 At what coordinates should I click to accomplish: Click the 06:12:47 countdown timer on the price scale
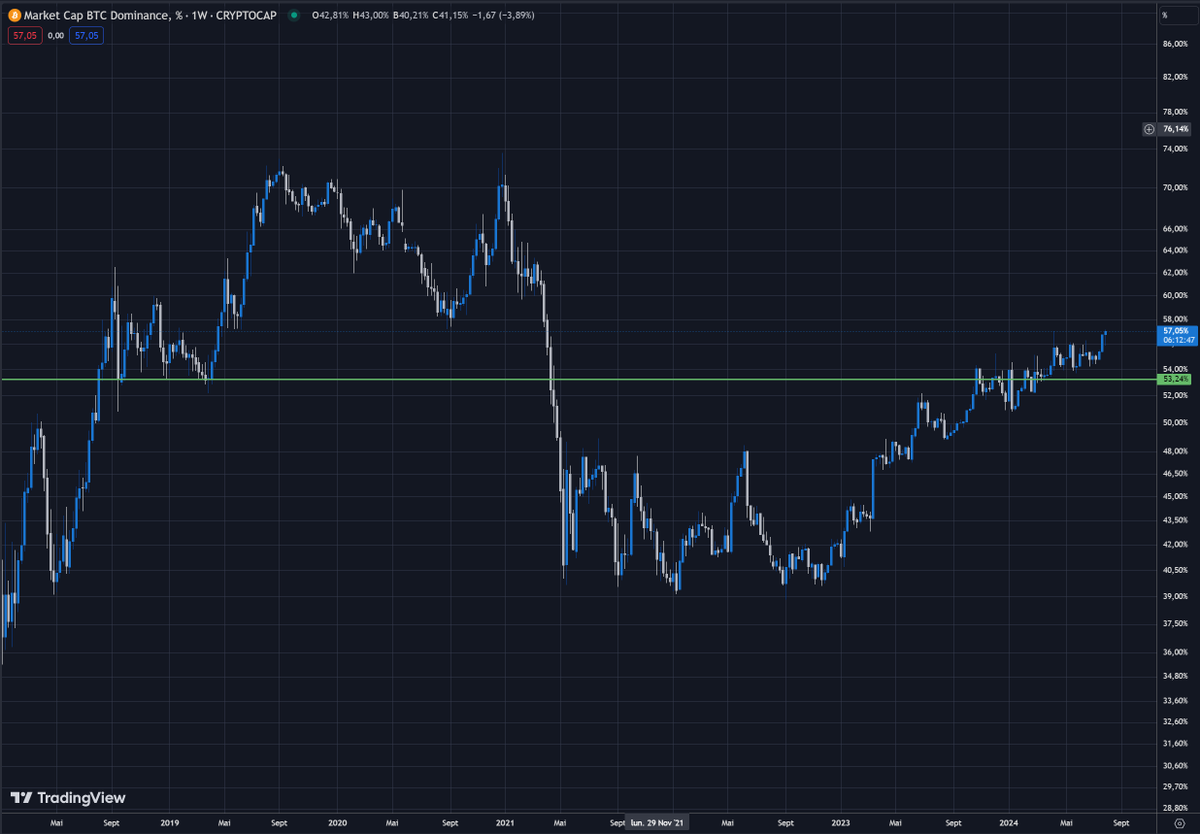pyautogui.click(x=1177, y=339)
